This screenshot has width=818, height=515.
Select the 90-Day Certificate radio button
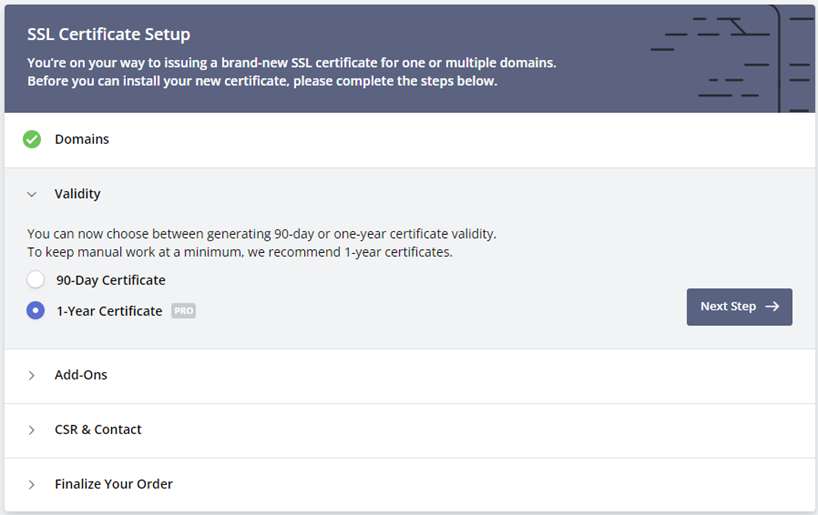[36, 280]
